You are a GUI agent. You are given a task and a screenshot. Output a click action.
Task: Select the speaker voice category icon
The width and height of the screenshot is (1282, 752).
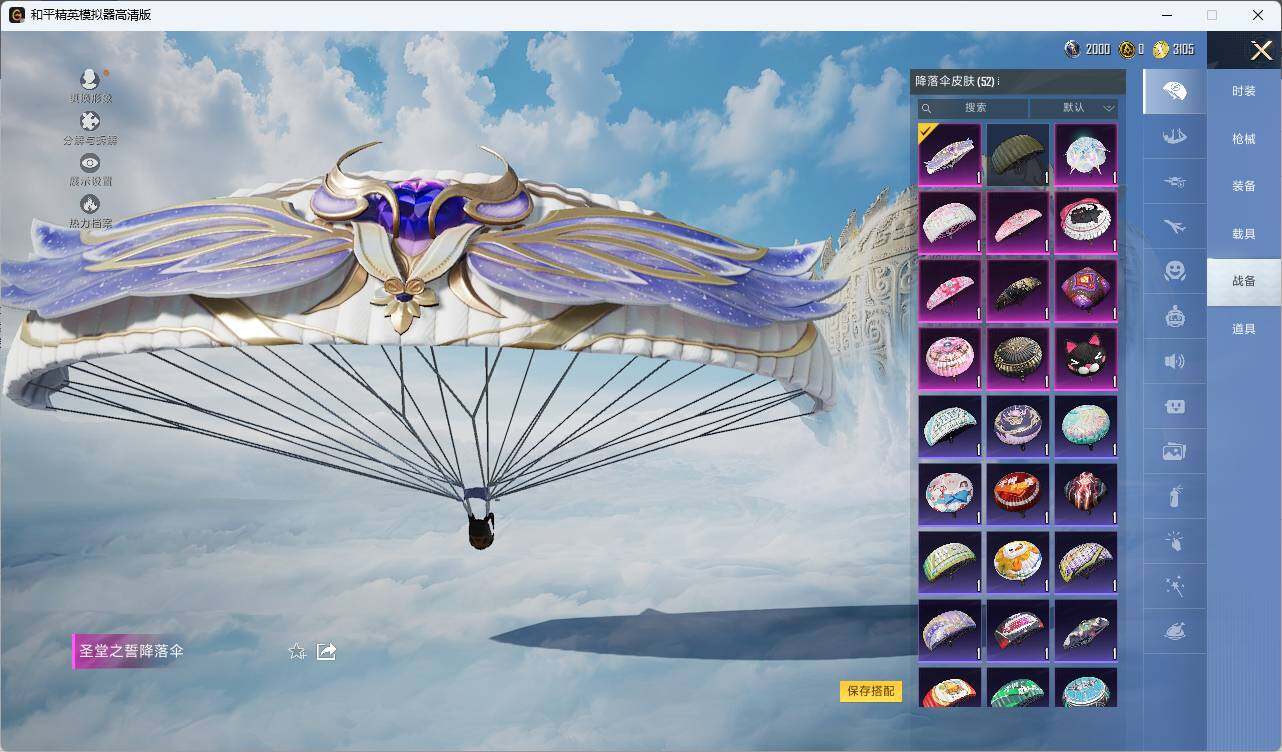(1175, 361)
